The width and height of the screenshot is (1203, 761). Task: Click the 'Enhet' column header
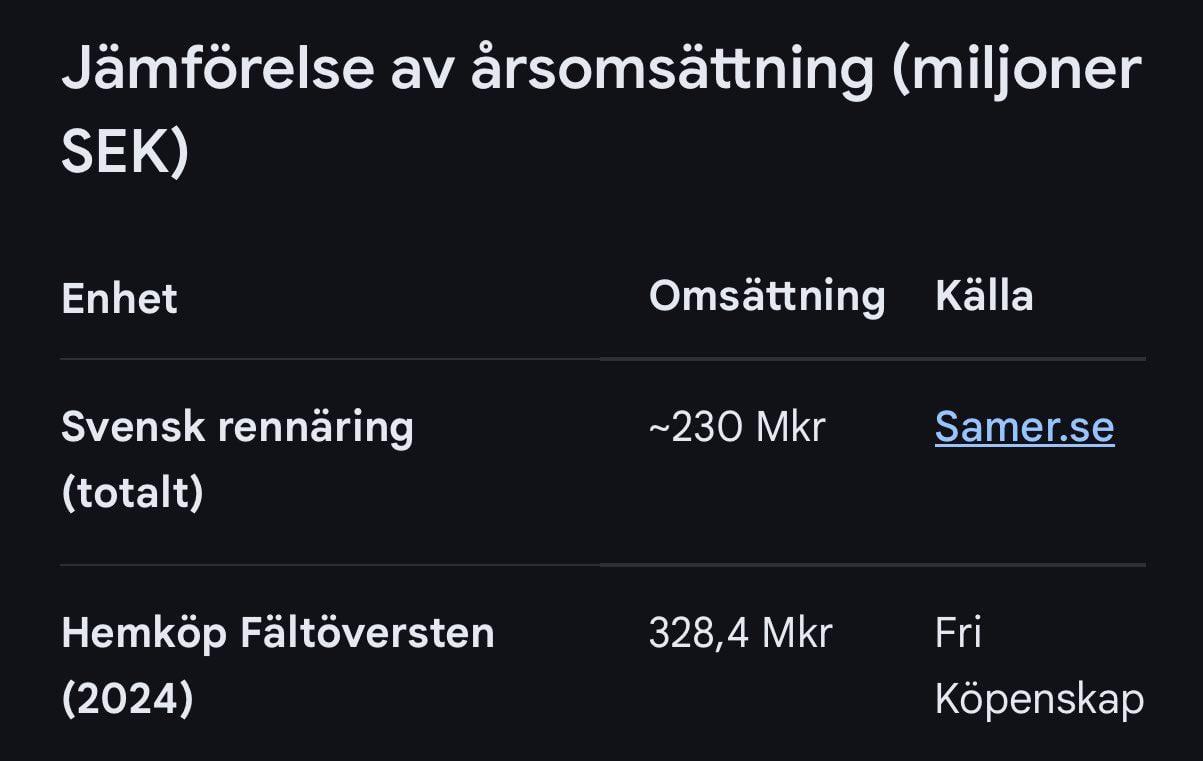[119, 299]
